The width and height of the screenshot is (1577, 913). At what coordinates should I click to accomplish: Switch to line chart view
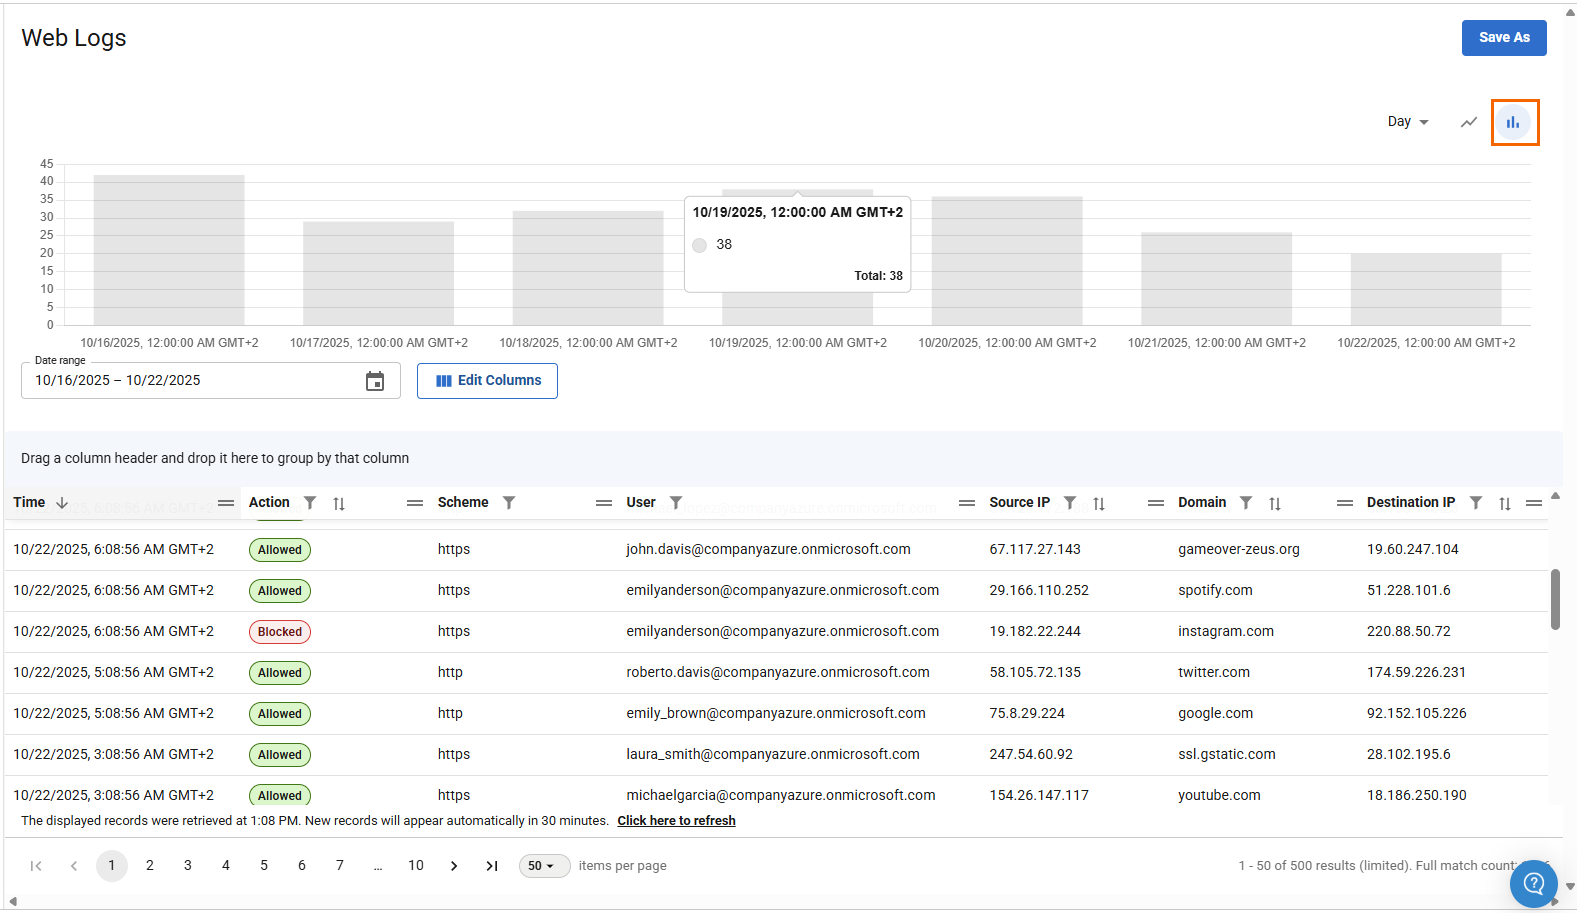(1468, 122)
